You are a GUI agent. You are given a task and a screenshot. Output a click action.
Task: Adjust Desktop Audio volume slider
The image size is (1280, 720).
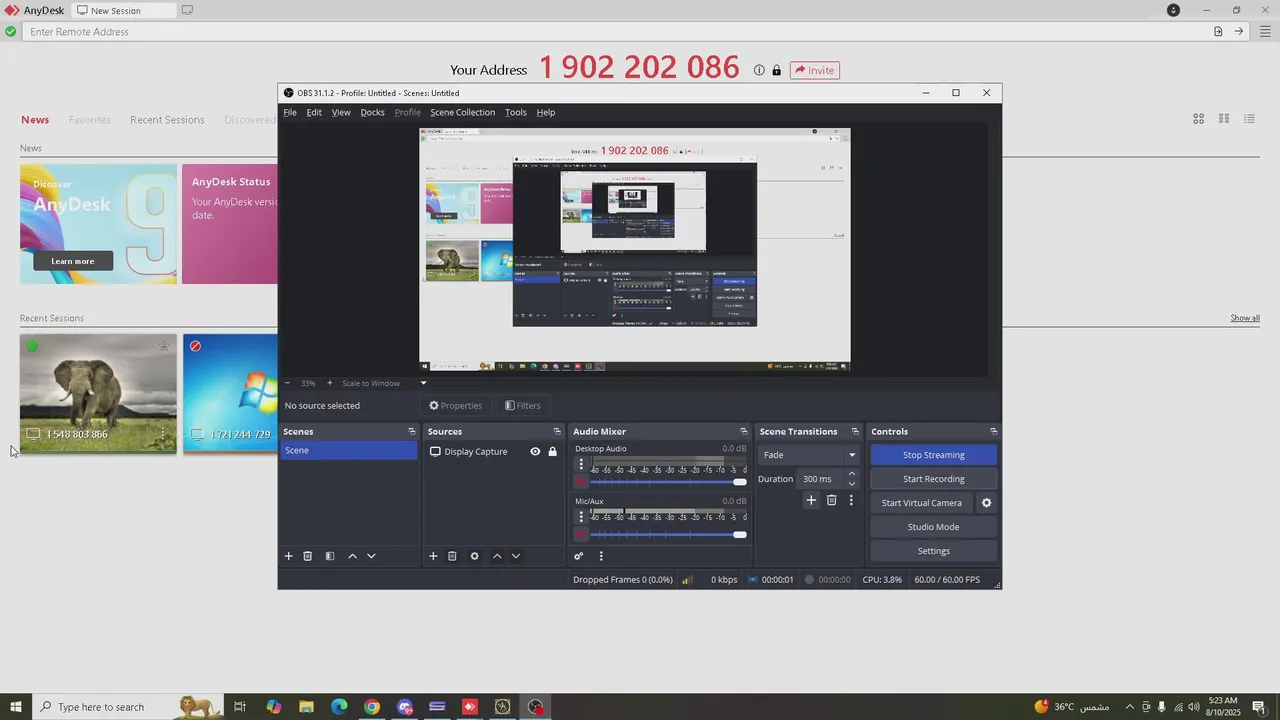670,482
